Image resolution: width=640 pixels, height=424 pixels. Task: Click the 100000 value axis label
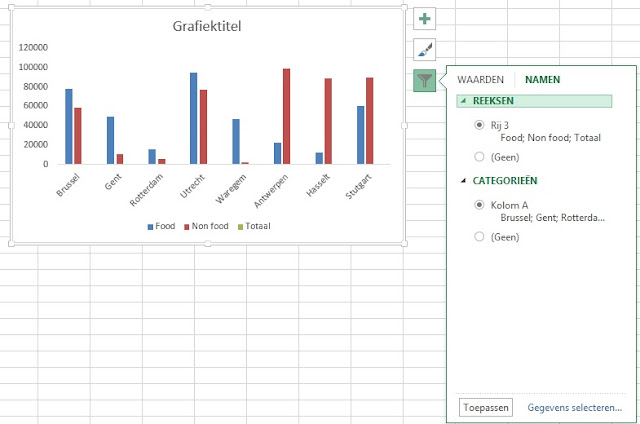(x=33, y=67)
